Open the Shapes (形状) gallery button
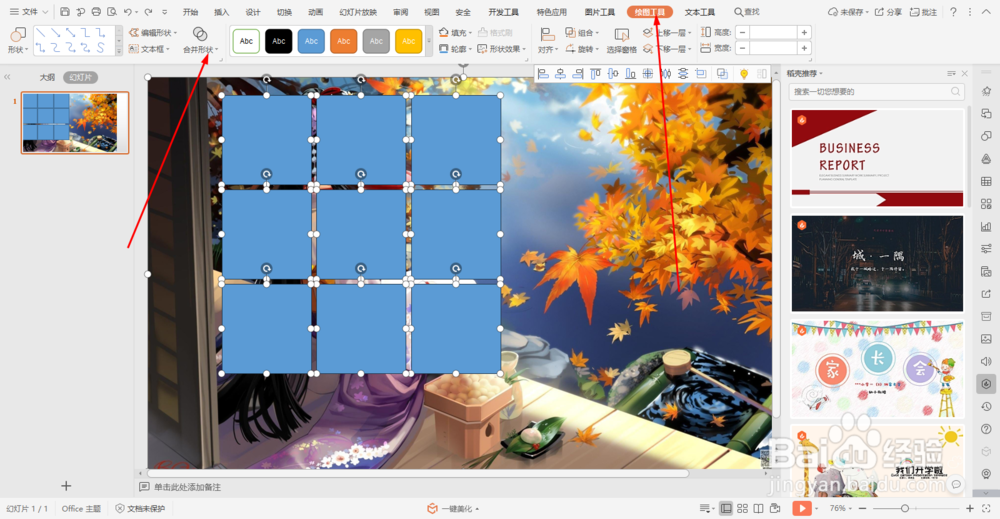The image size is (1000, 519). [18, 40]
